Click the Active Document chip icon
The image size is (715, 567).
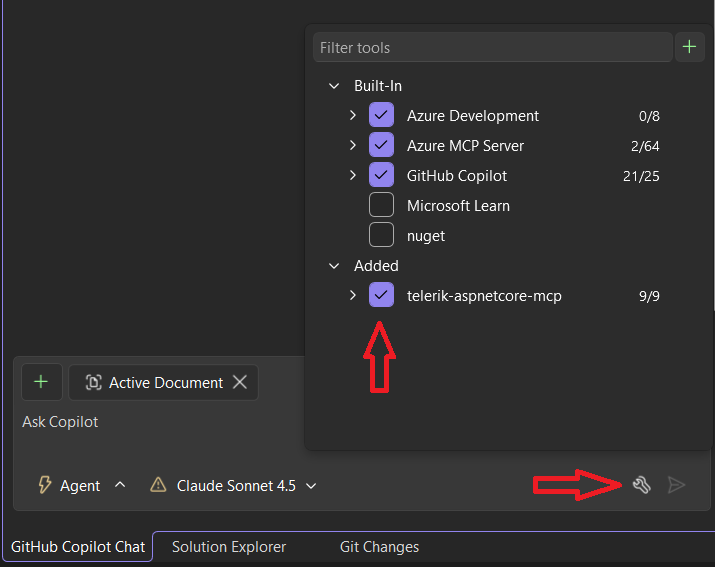93,382
